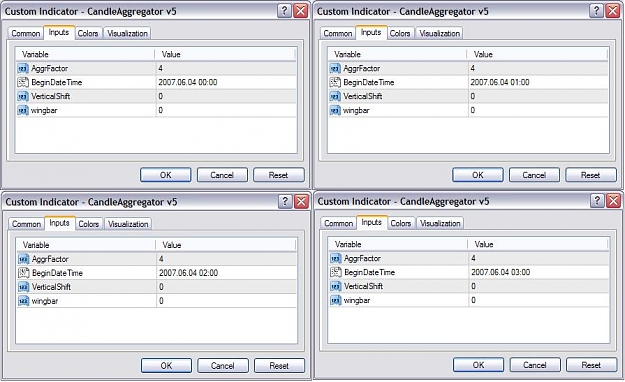Cancel the 00:00 dialog

click(222, 175)
